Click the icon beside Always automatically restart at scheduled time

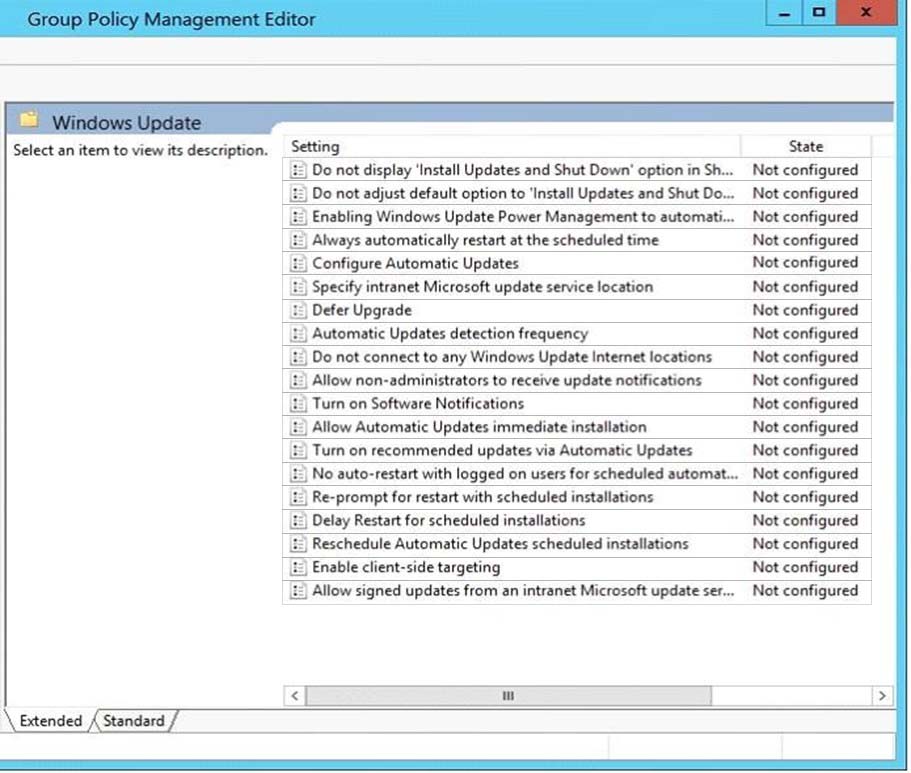tap(298, 240)
